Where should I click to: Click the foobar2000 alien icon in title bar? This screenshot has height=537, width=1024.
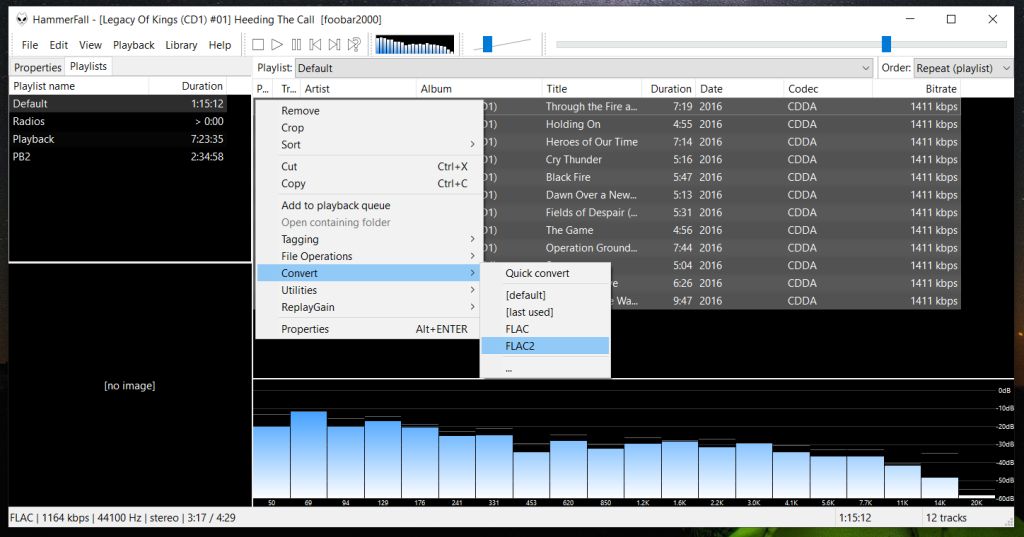[x=22, y=19]
